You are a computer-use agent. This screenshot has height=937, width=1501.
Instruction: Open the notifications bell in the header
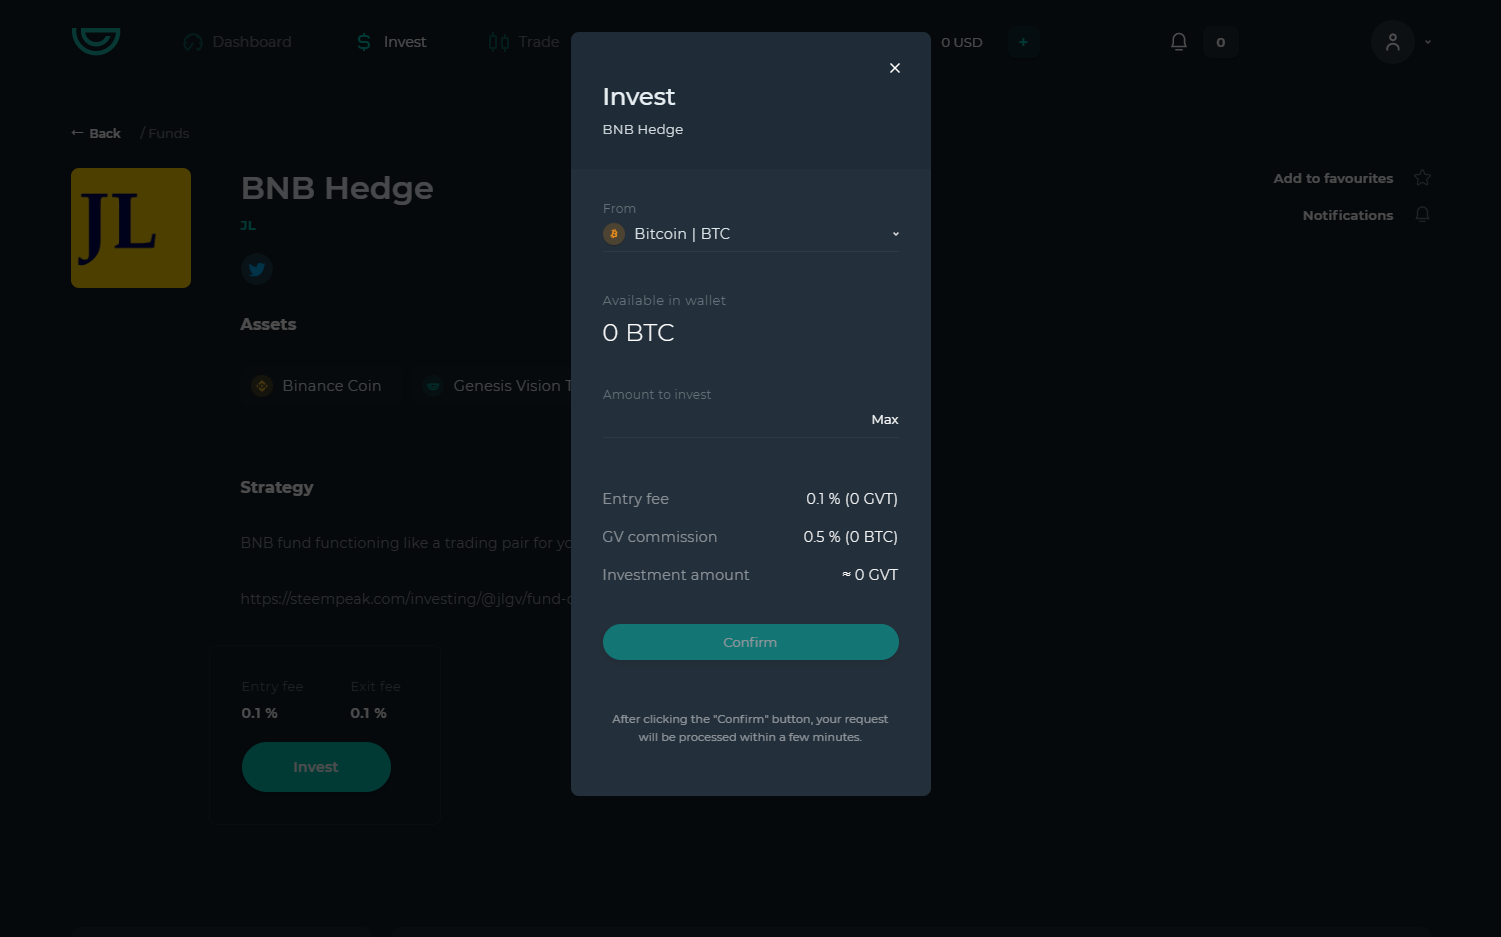tap(1179, 42)
